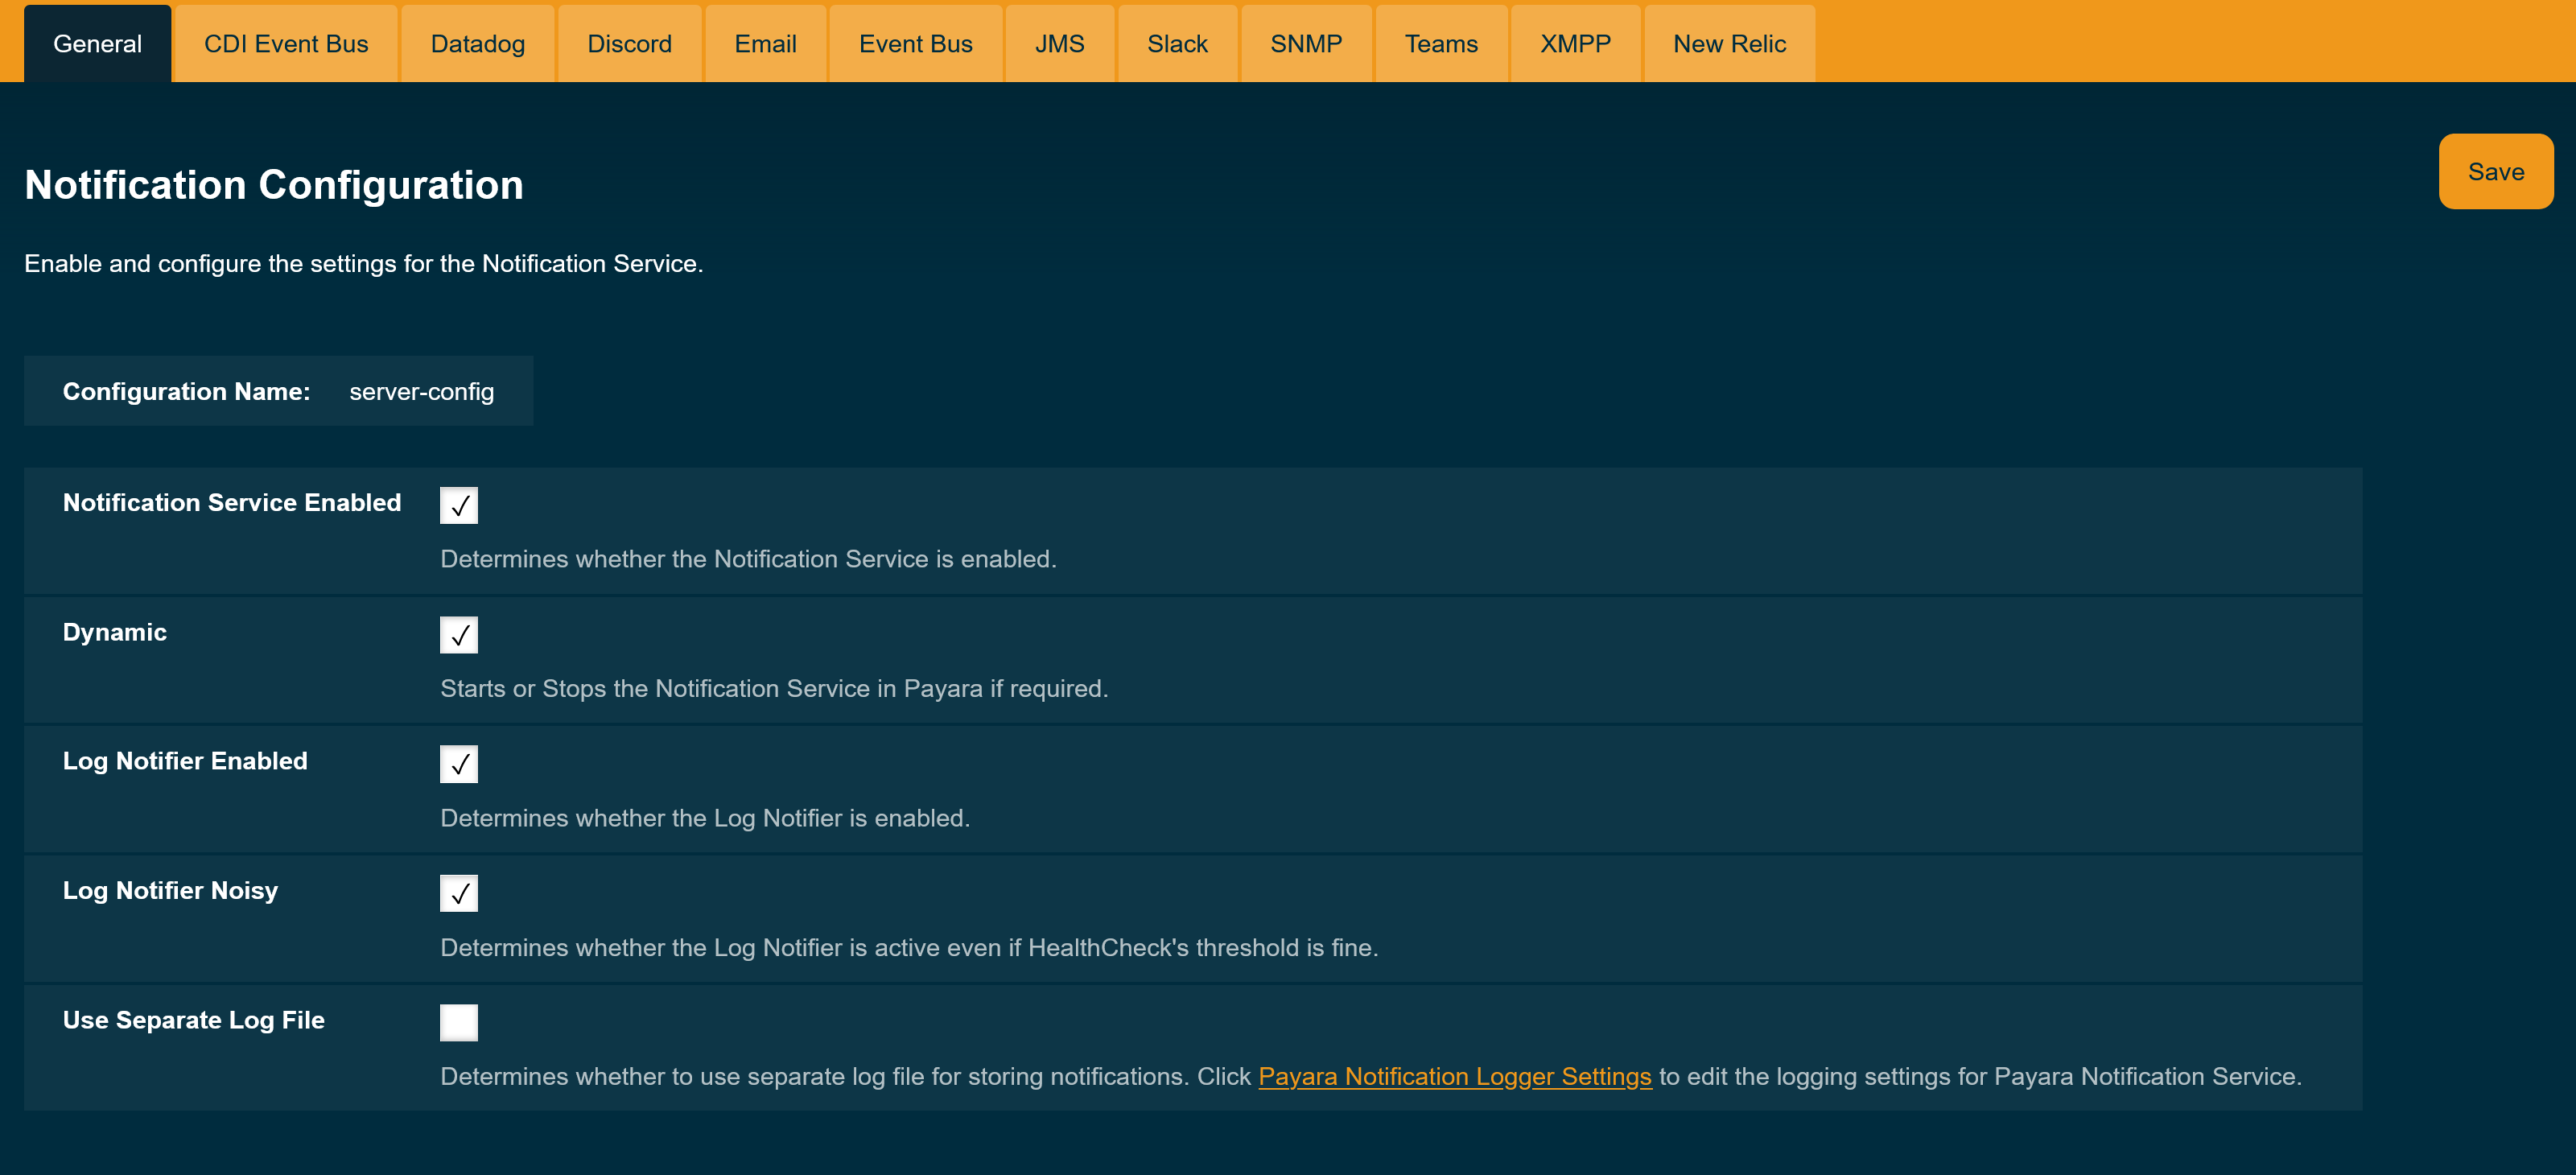Toggle the Log Notifier Enabled checkbox

pos(458,763)
